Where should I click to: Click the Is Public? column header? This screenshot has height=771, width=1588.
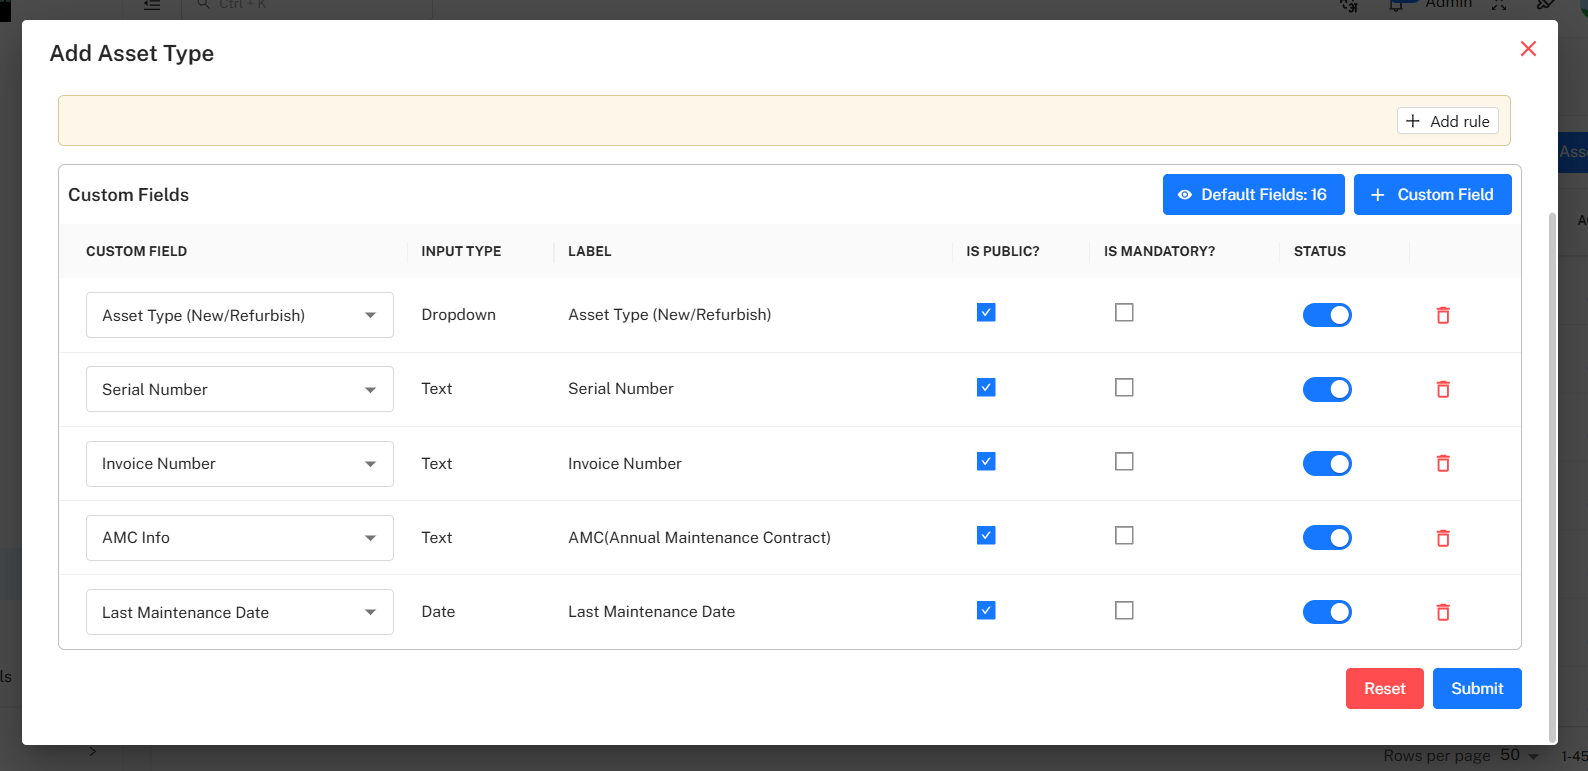coord(1003,251)
